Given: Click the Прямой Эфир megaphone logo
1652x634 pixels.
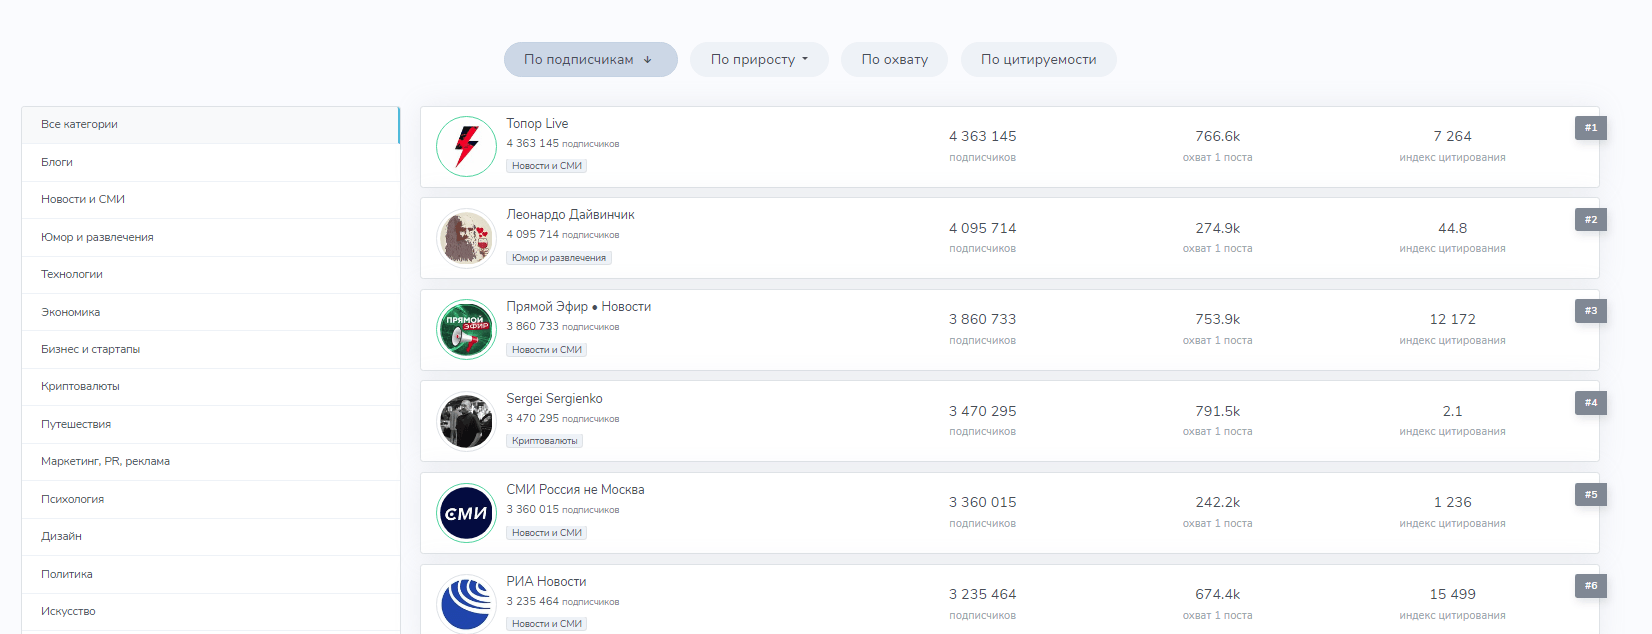Looking at the screenshot, I should (466, 330).
